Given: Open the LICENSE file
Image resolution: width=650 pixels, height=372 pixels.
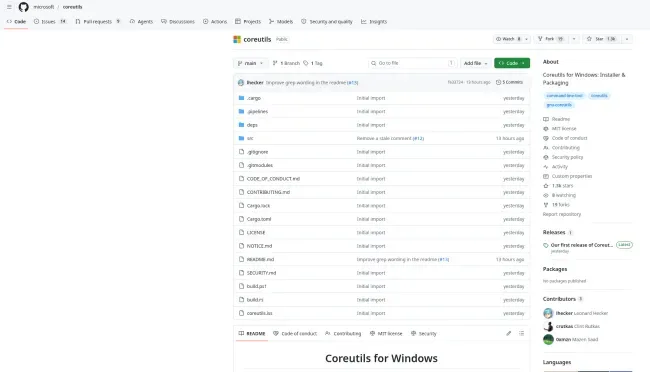Looking at the screenshot, I should point(256,233).
